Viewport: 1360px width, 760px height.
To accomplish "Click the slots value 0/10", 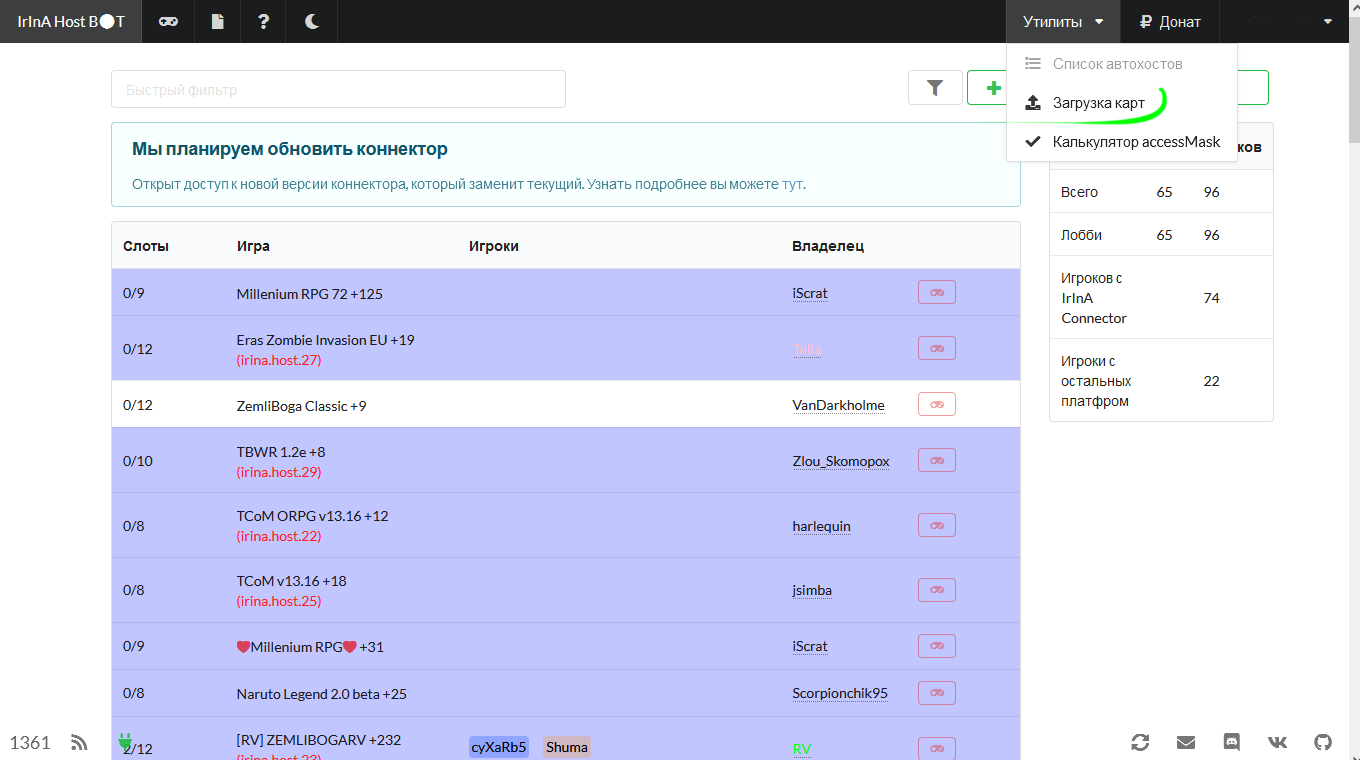I will pos(138,461).
